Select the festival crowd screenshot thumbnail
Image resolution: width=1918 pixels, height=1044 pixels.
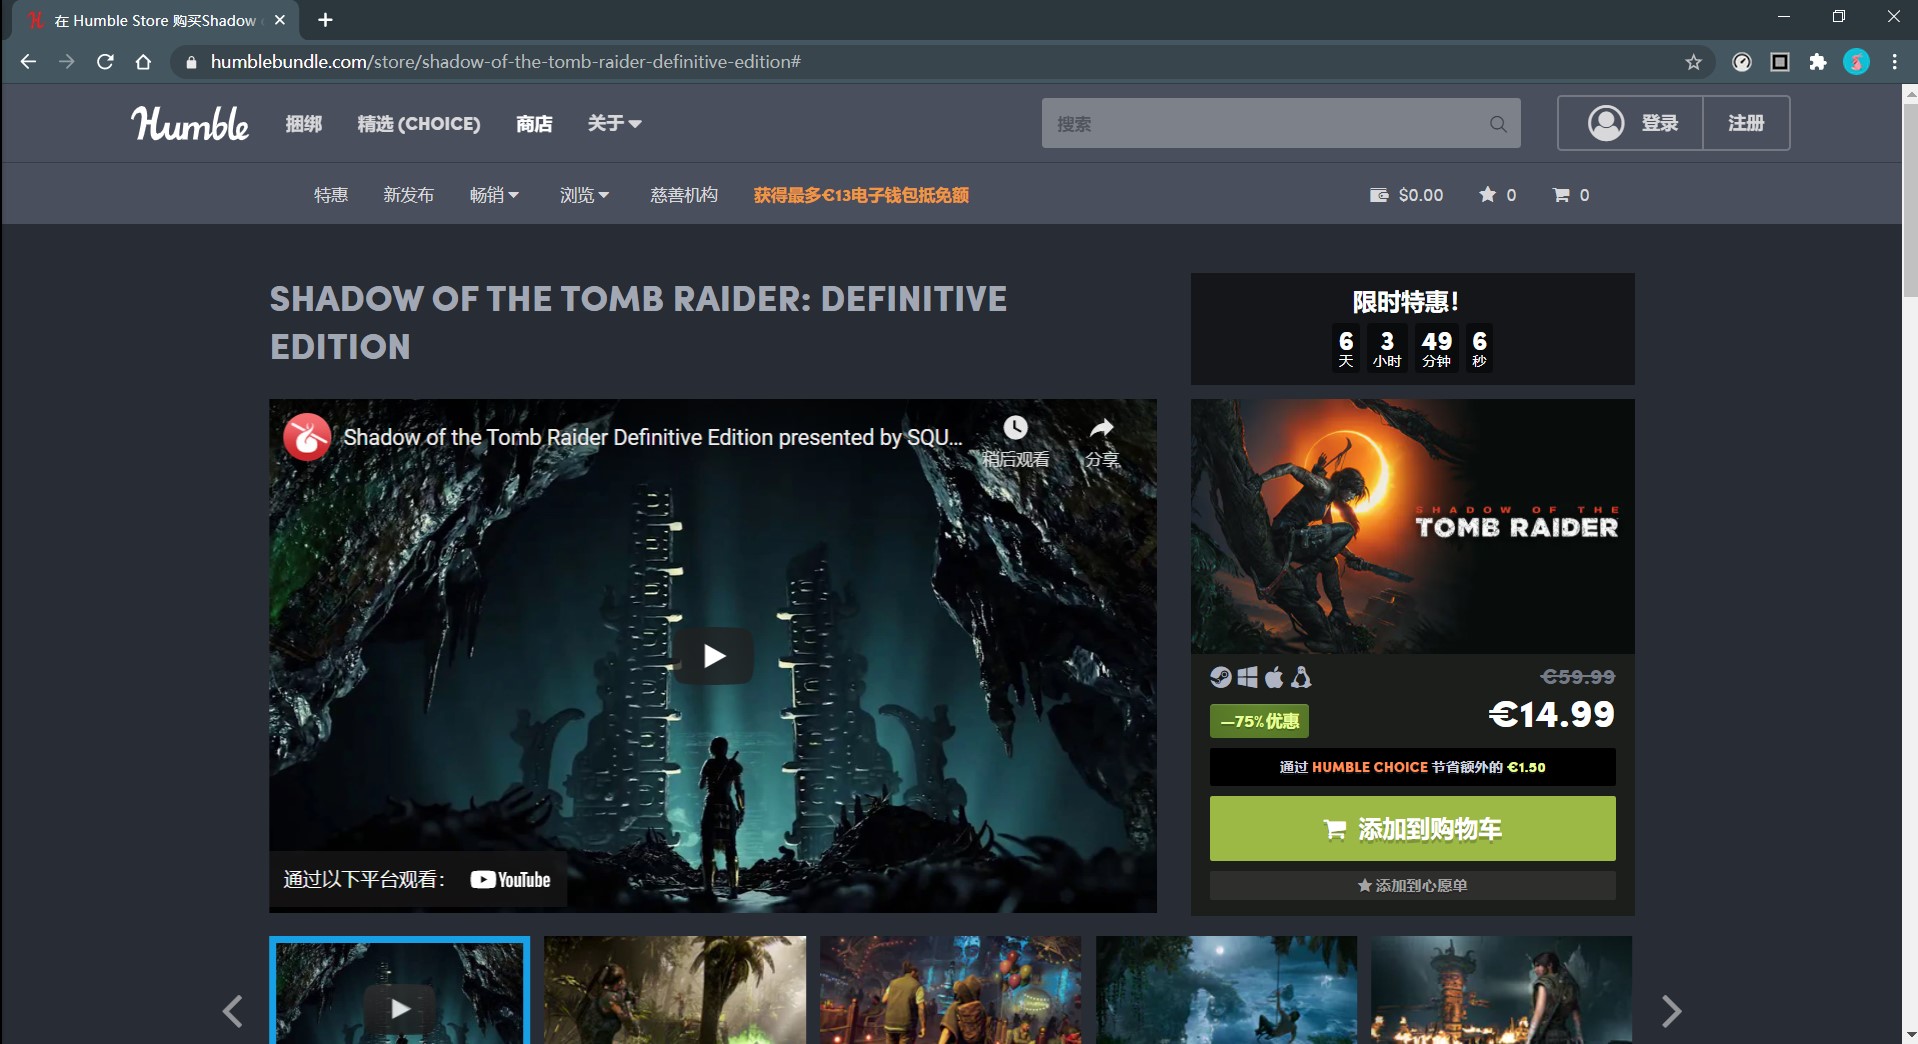coord(950,990)
